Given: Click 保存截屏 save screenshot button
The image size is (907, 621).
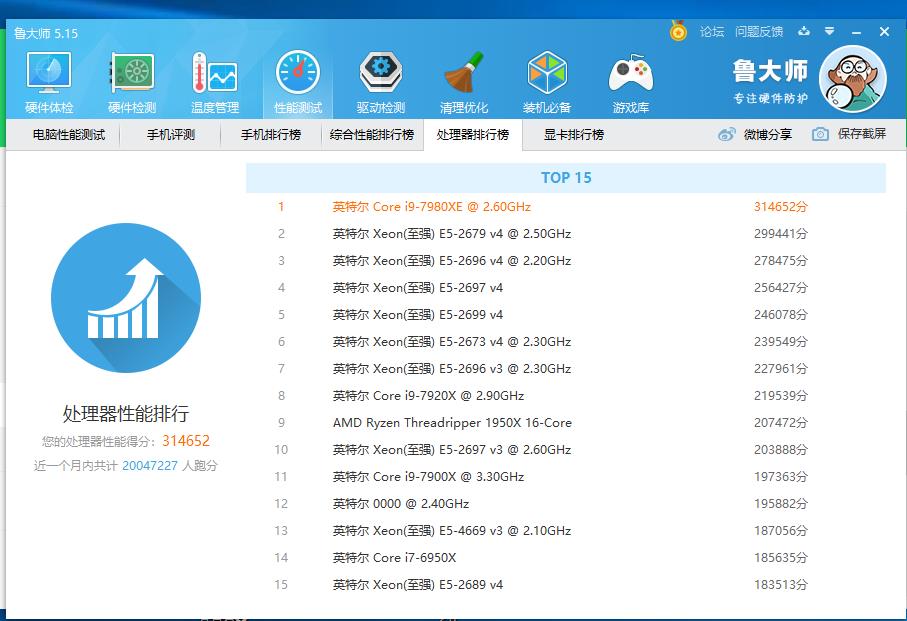Looking at the screenshot, I should [850, 135].
